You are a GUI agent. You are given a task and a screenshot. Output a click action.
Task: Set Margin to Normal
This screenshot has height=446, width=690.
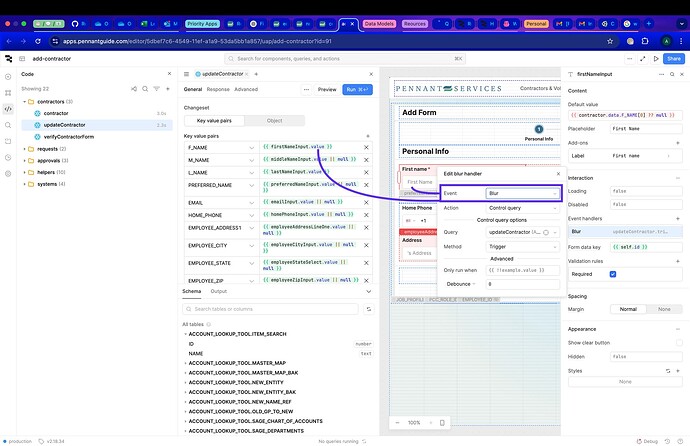(x=628, y=309)
